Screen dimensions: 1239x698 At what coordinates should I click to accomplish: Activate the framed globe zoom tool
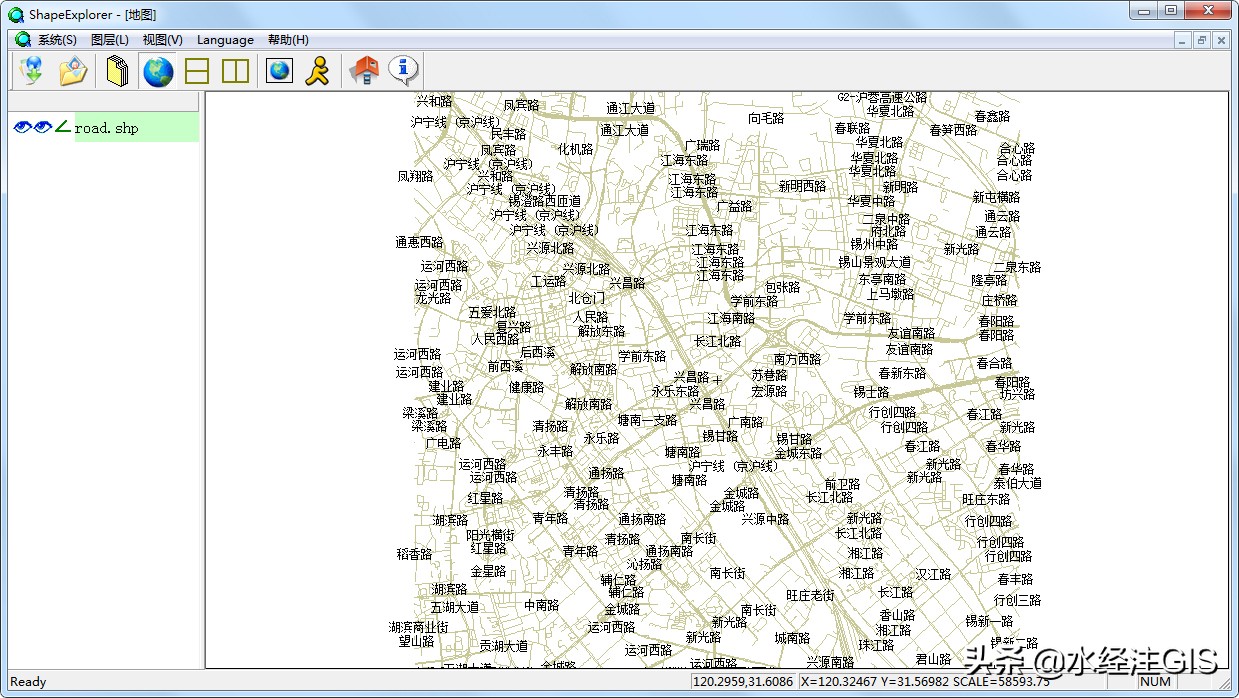click(x=278, y=70)
